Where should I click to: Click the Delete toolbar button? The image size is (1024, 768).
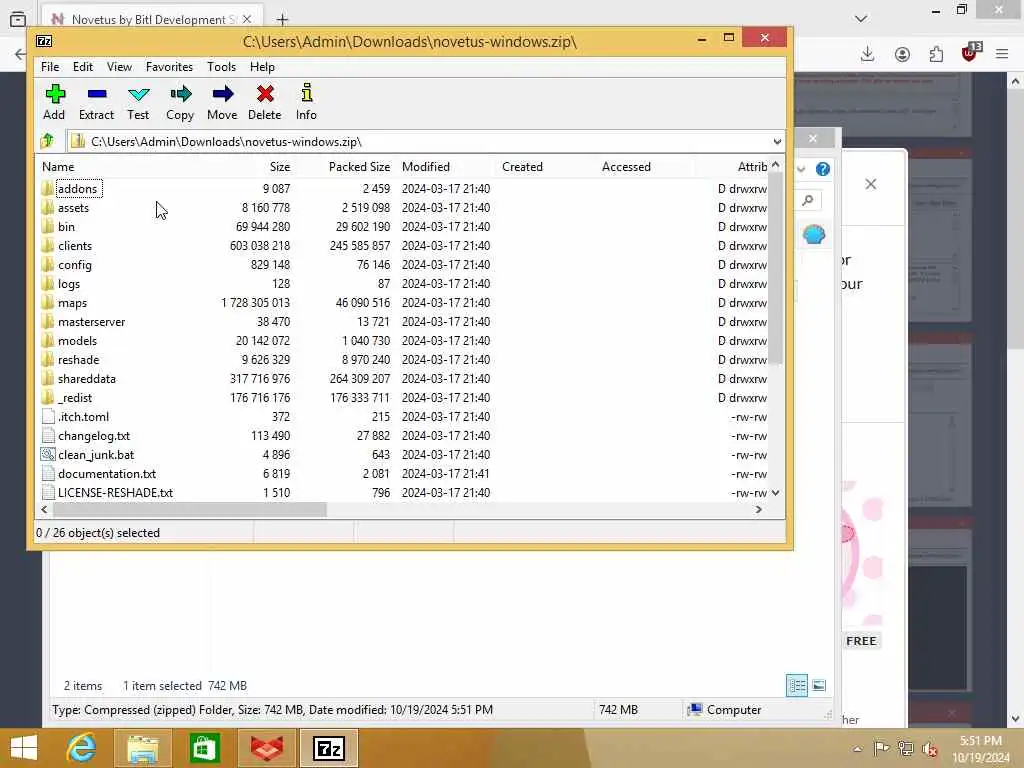coord(264,102)
